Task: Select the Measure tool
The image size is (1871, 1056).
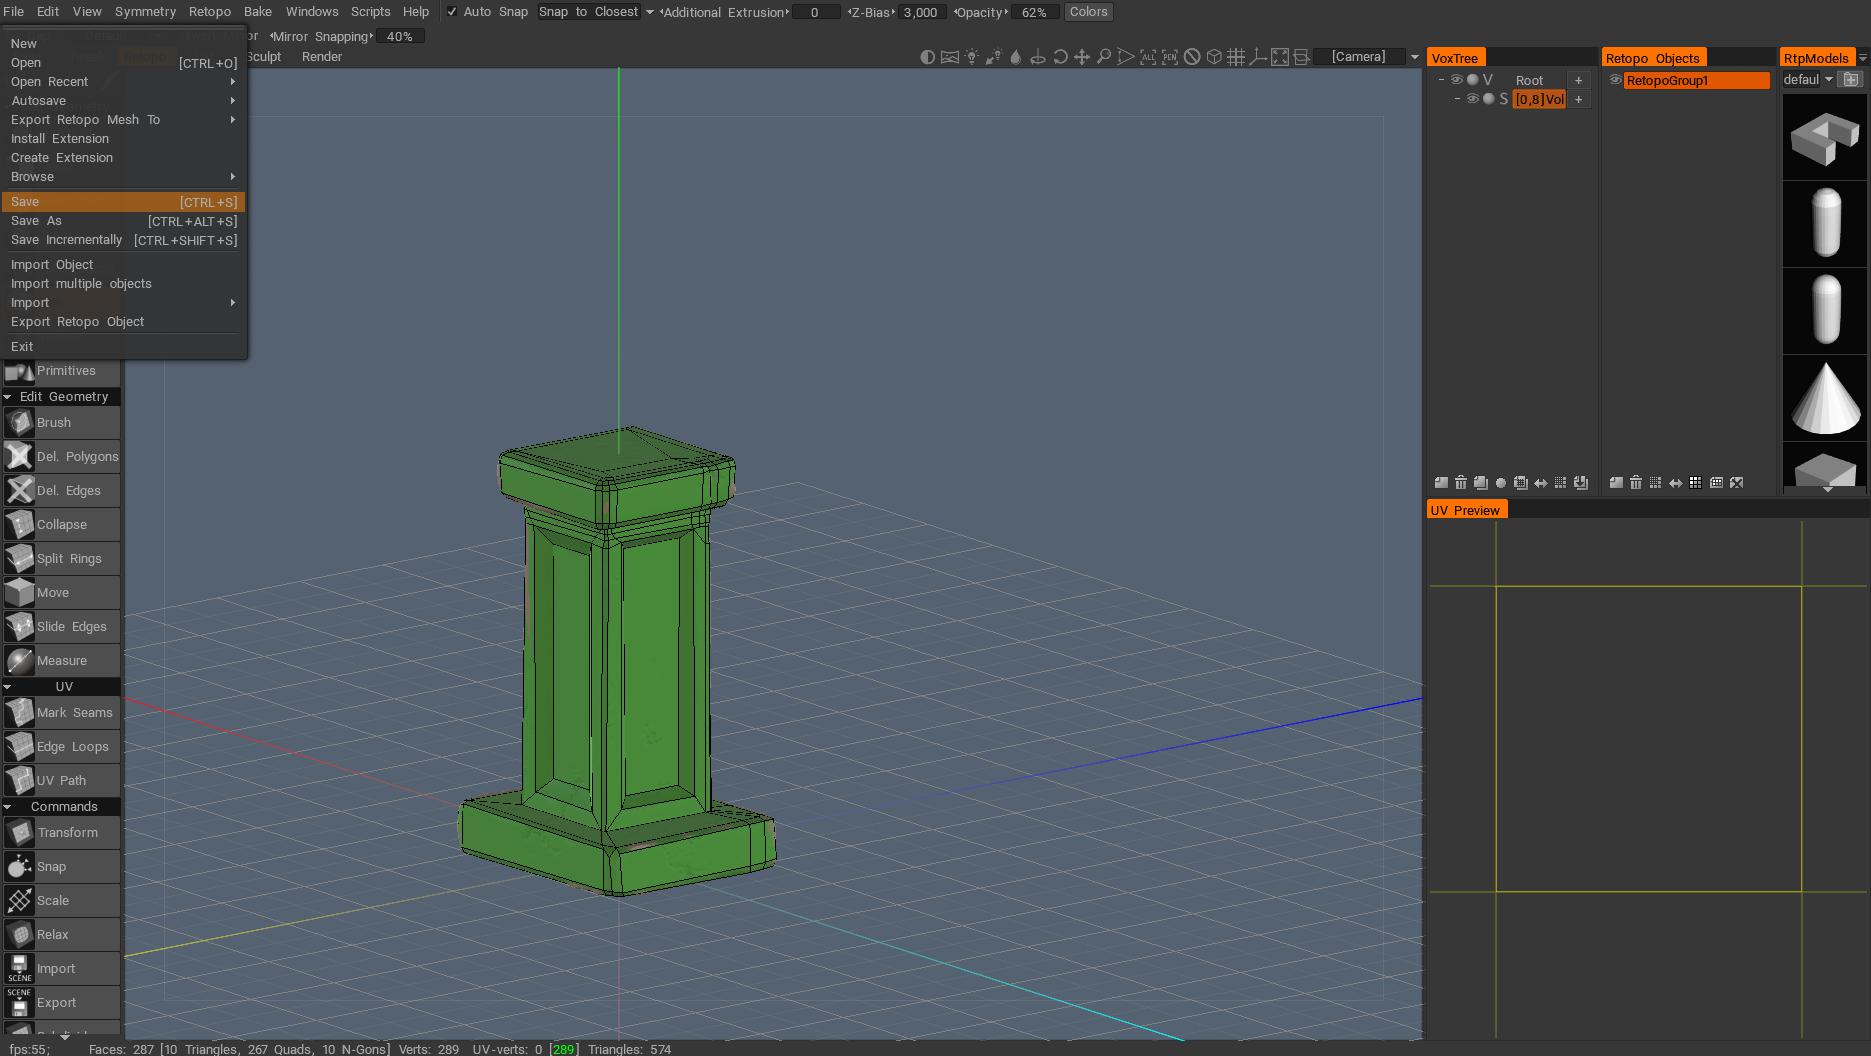Action: pos(60,660)
